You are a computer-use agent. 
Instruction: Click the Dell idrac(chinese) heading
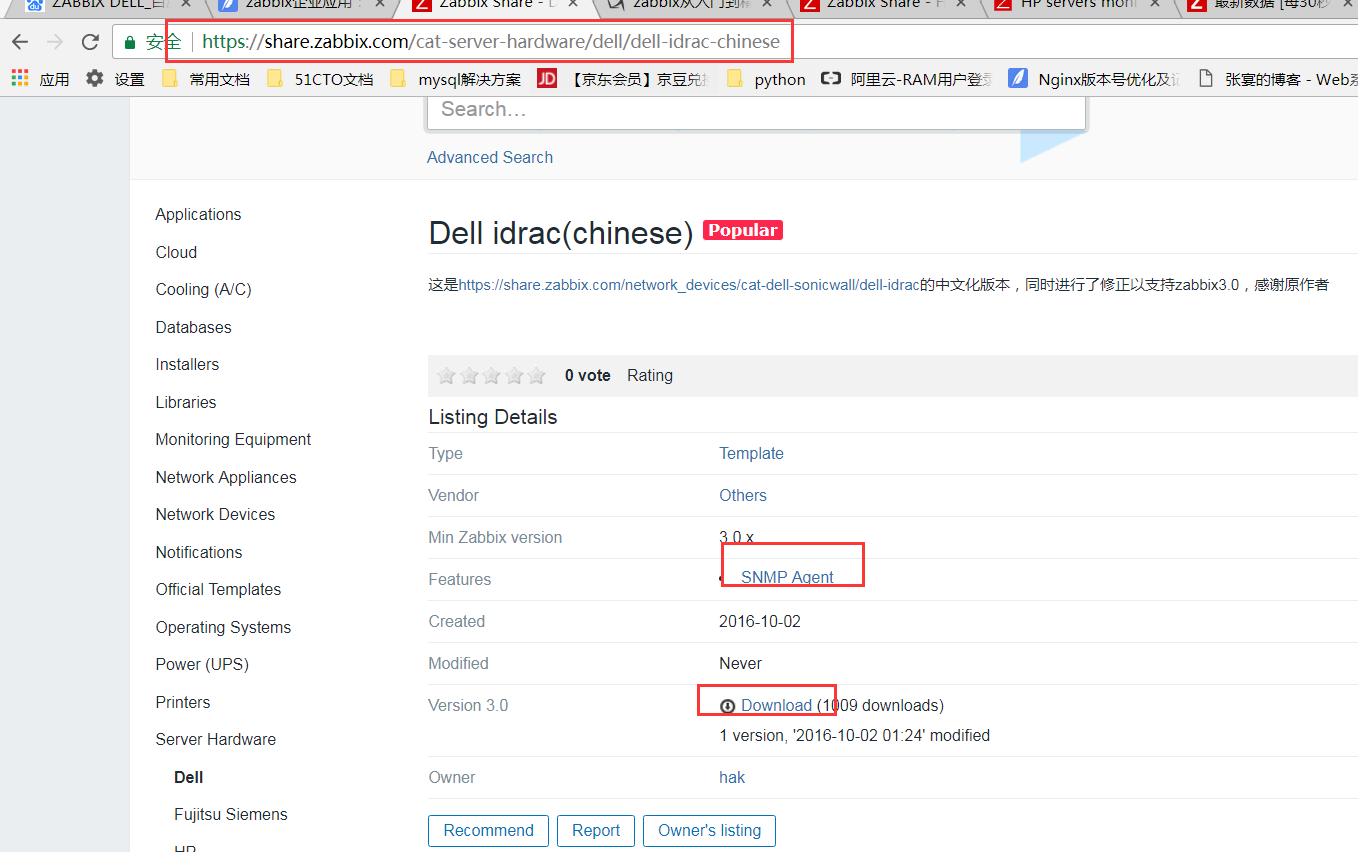(560, 233)
